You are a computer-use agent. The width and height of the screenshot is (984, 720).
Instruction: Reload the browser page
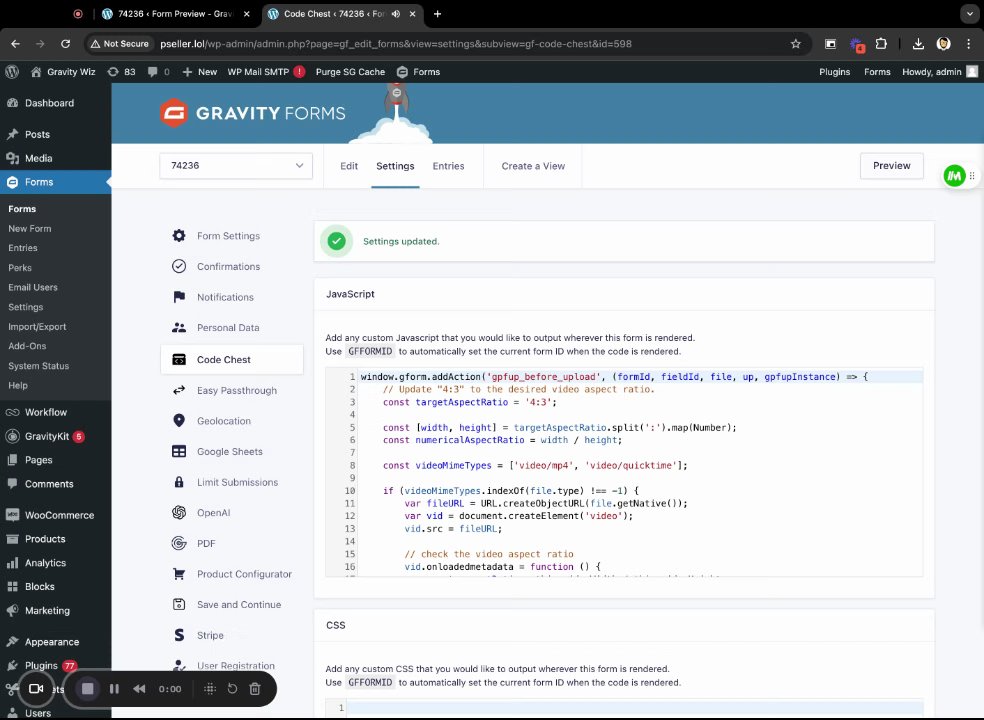tap(65, 44)
